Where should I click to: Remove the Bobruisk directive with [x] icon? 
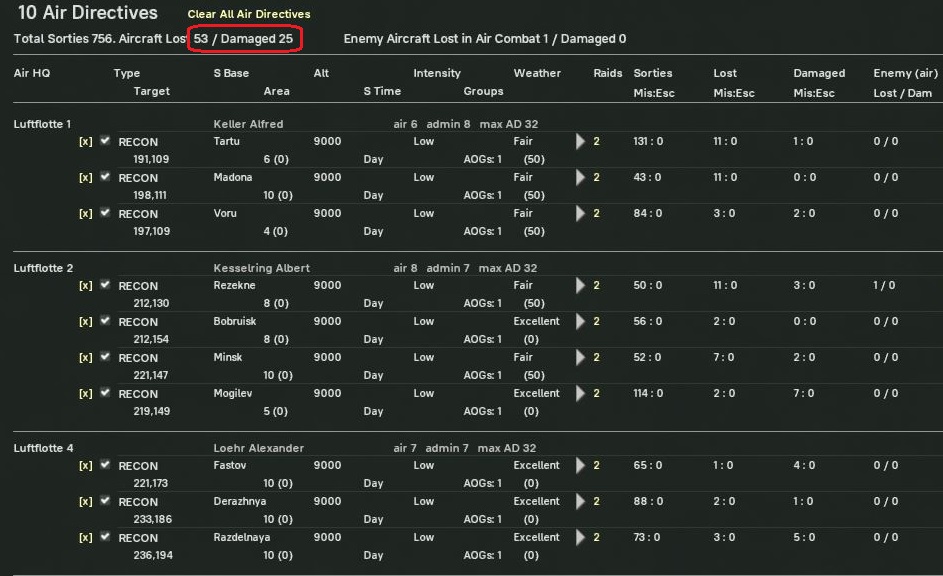(86, 322)
